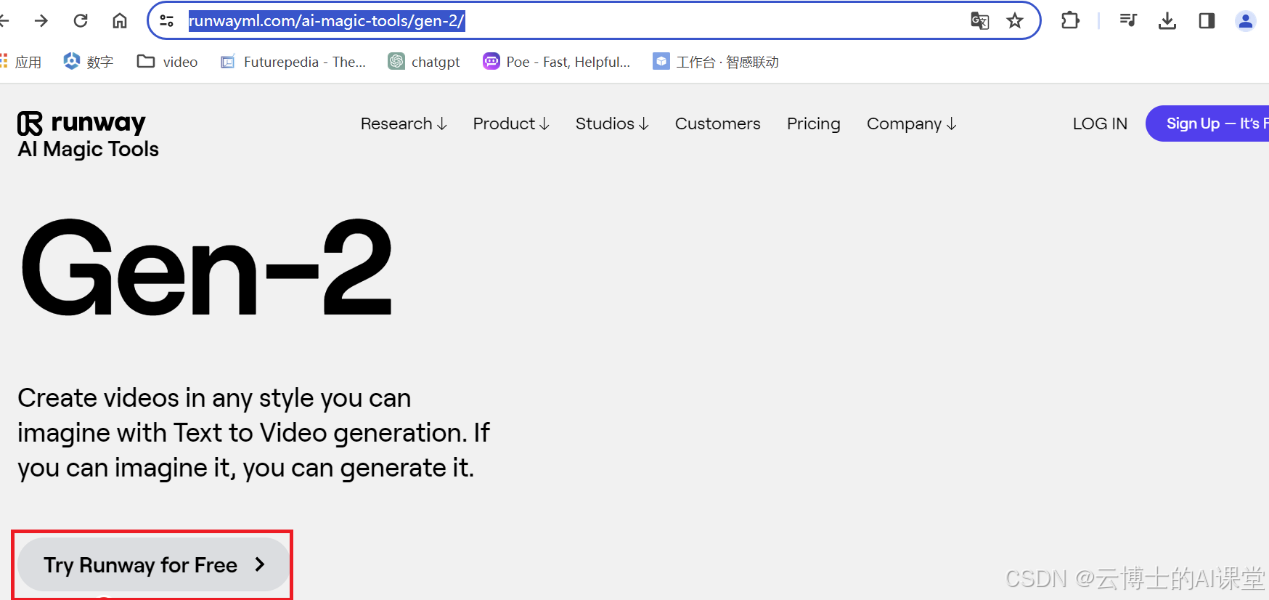Go forward in browser history
Viewport: 1269px width, 600px height.
click(x=41, y=20)
